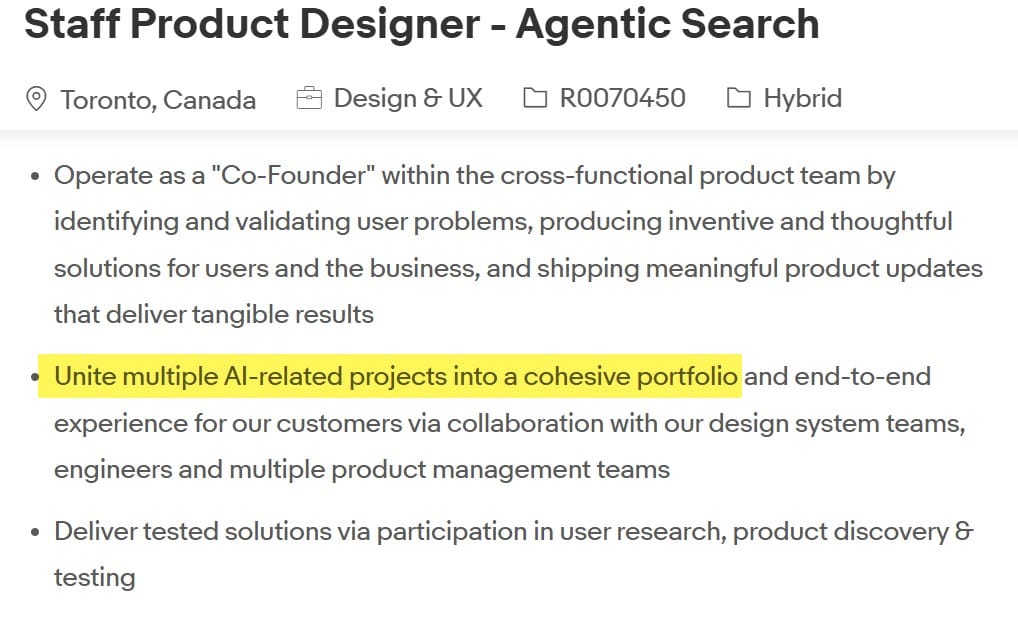Click the word "testing" on the last line
This screenshot has width=1018, height=617.
[x=94, y=577]
